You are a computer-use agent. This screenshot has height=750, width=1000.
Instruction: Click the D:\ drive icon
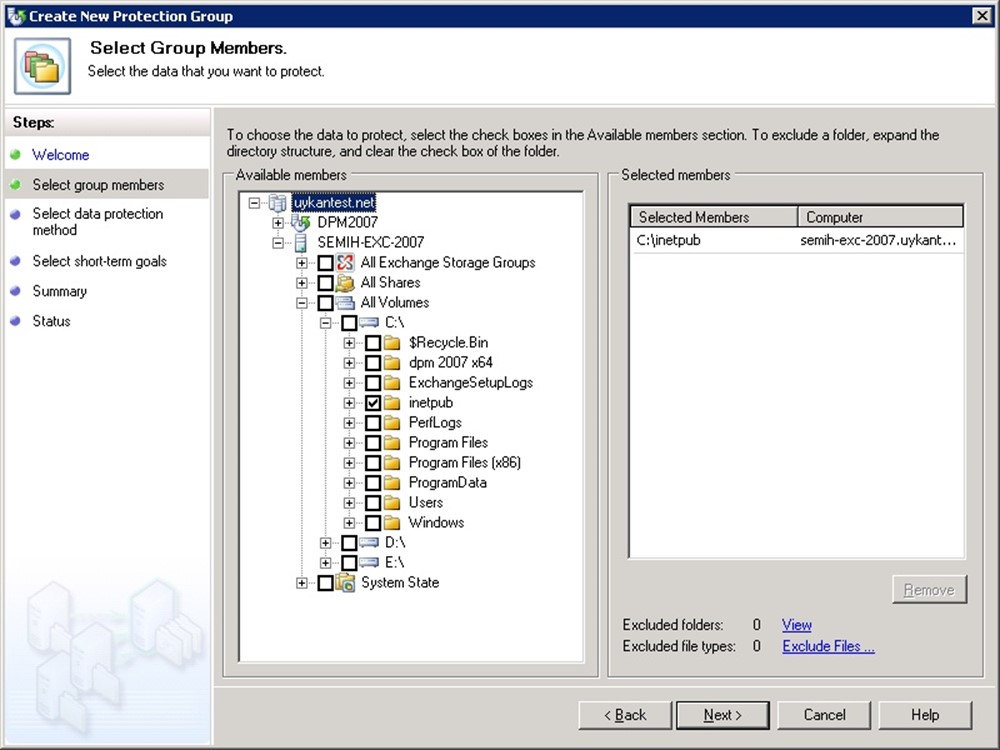369,542
